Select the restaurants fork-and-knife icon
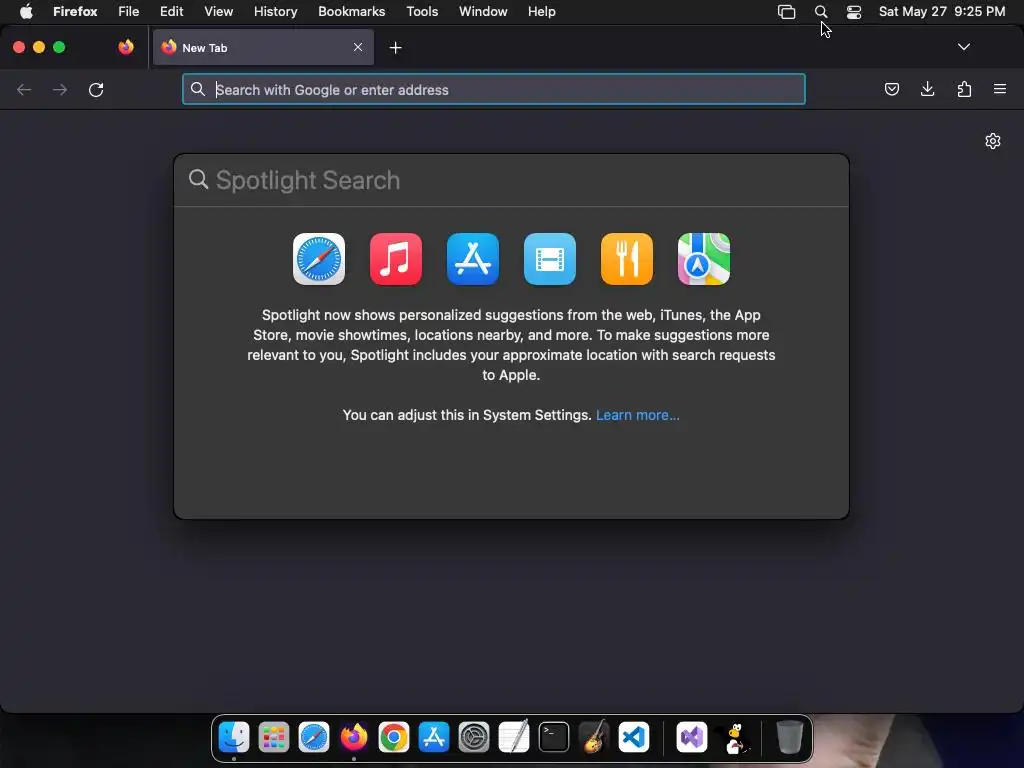 627,259
